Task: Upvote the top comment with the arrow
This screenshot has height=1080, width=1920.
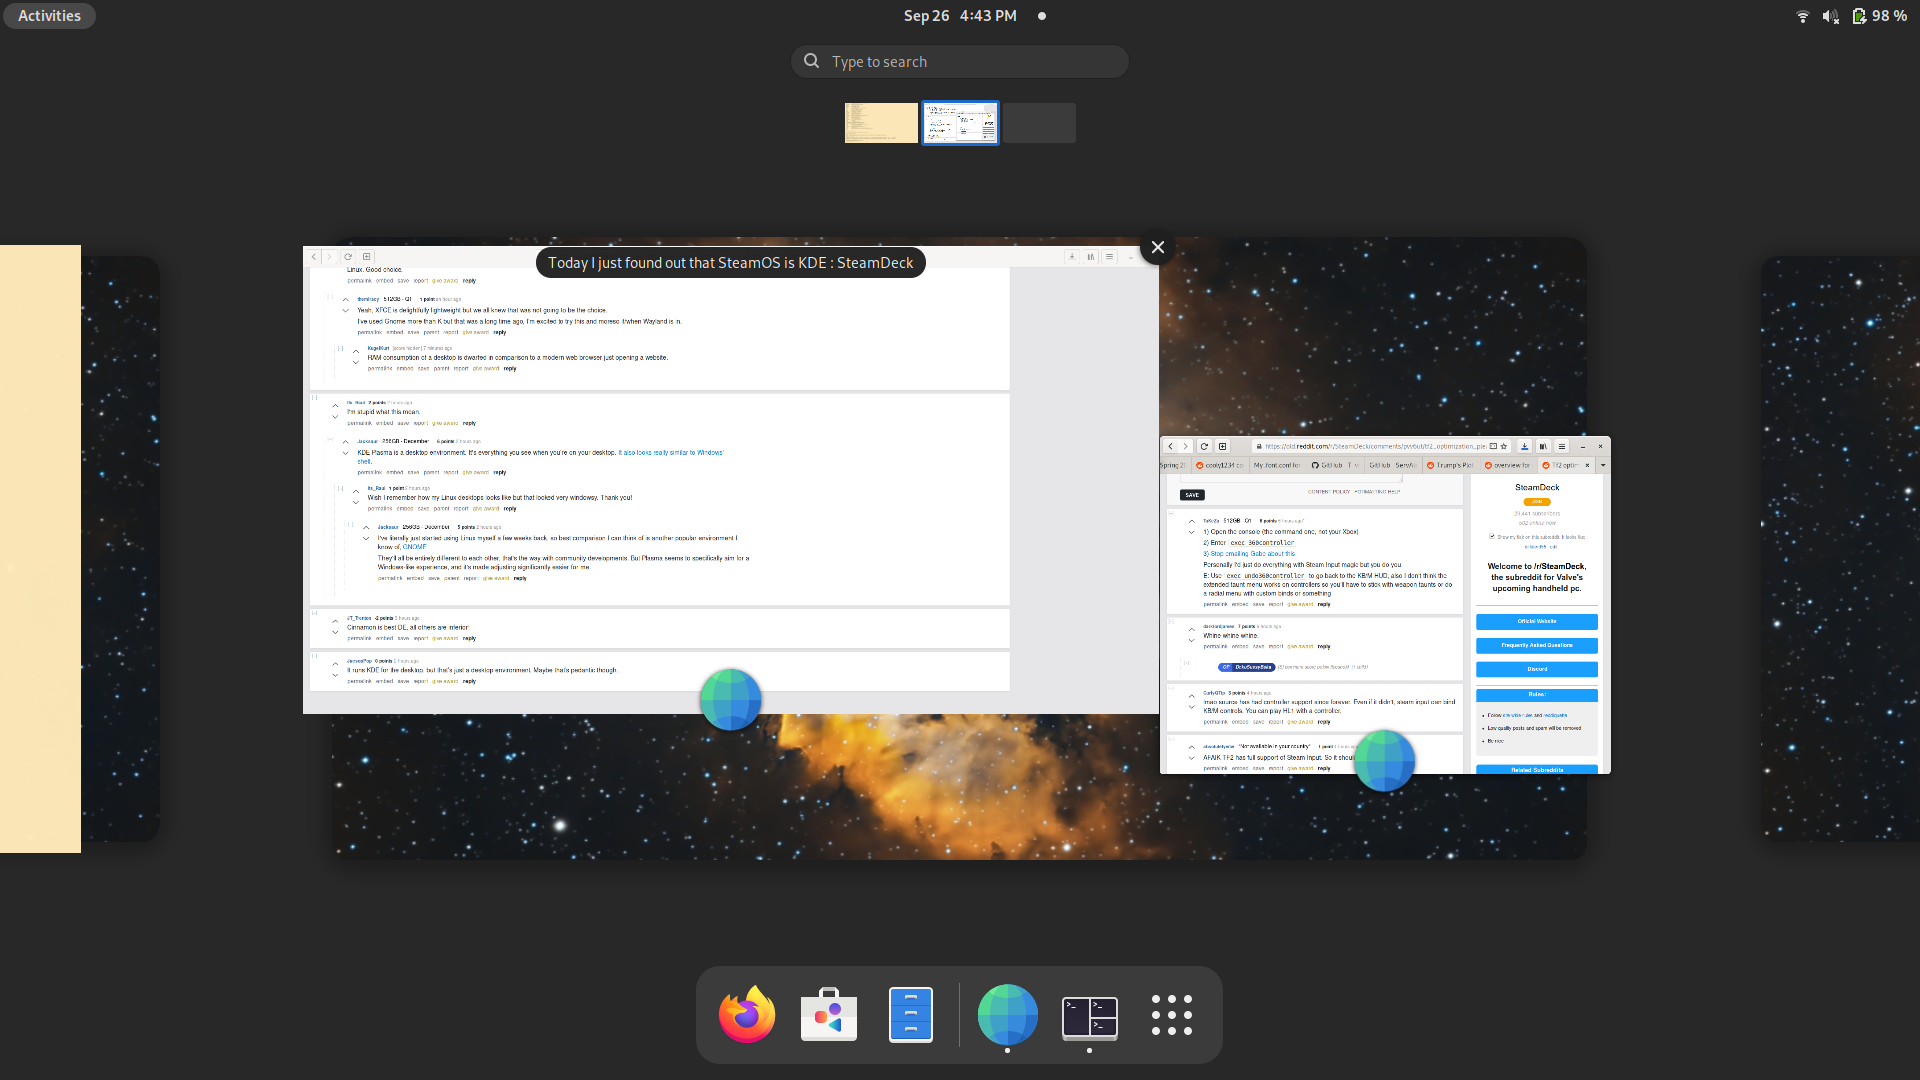Action: (x=1191, y=521)
